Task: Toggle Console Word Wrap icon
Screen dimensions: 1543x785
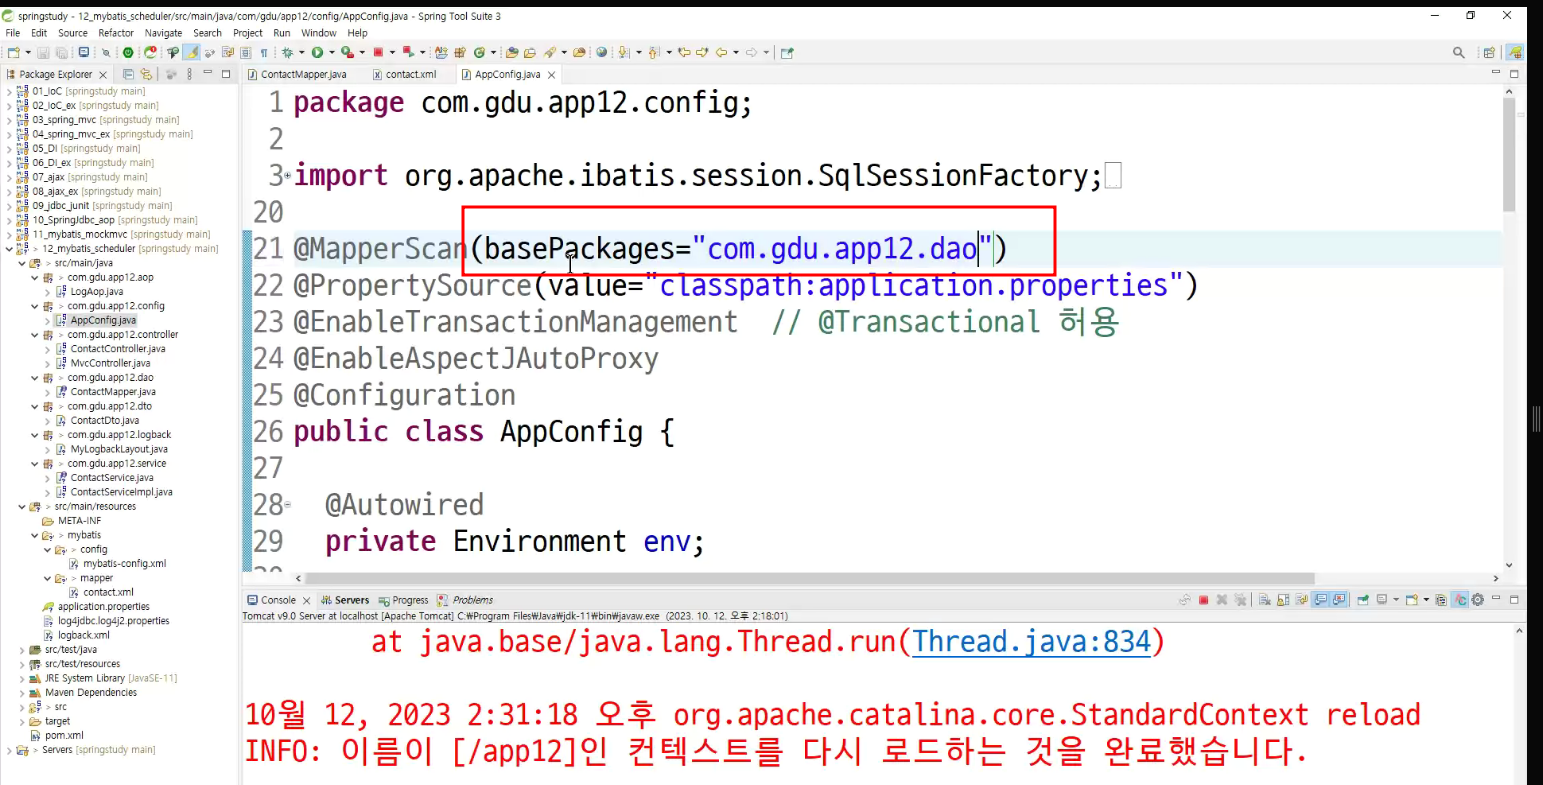Action: click(1301, 600)
